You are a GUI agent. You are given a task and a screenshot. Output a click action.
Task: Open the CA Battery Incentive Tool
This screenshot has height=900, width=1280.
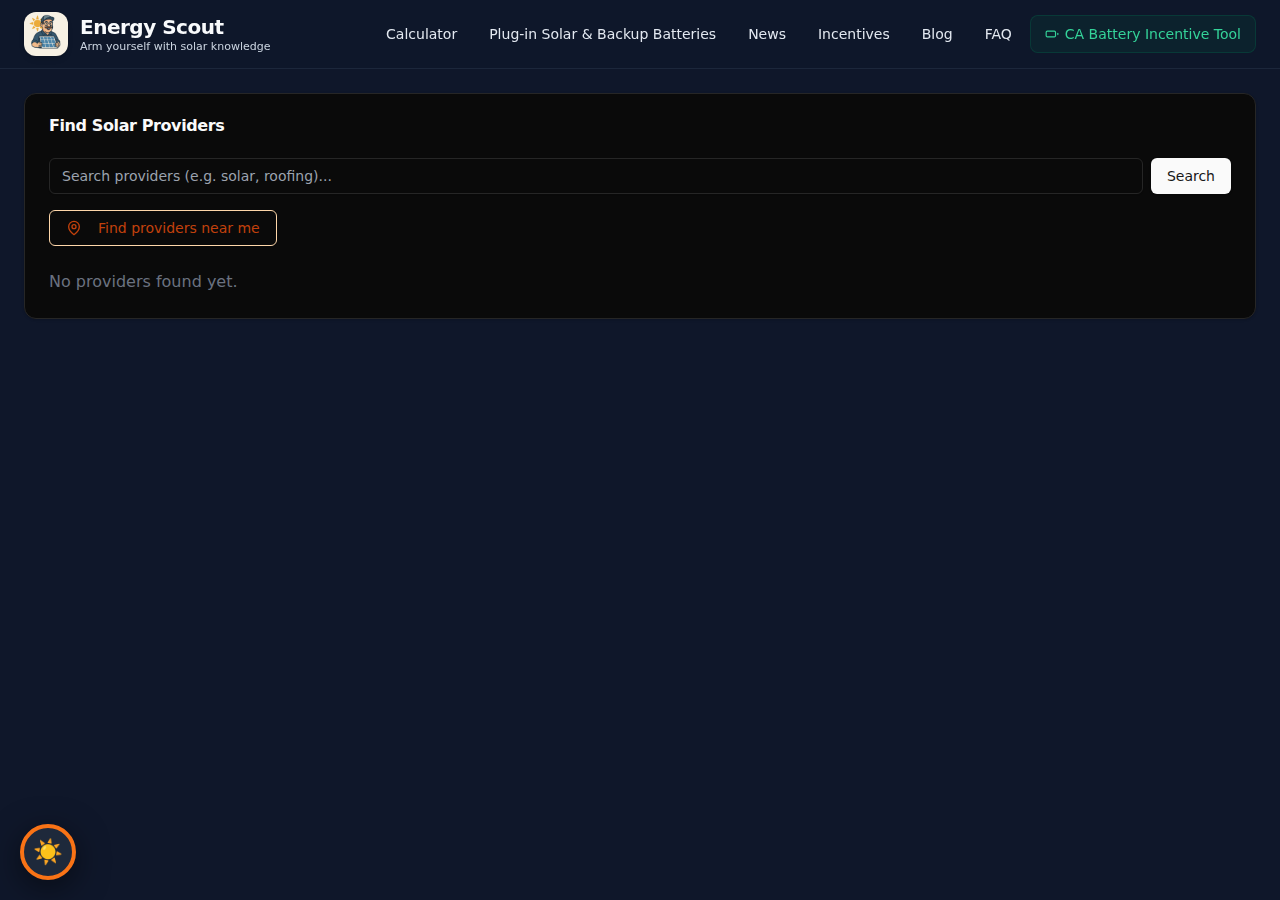pos(1142,33)
